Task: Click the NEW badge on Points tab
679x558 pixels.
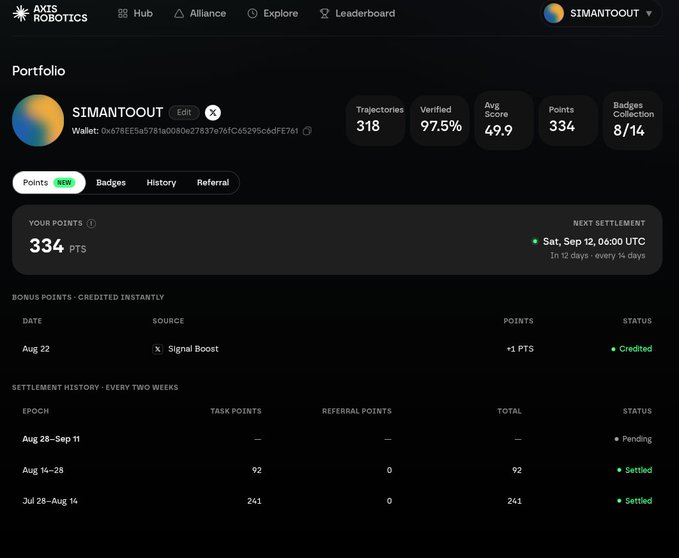Action: (x=64, y=182)
